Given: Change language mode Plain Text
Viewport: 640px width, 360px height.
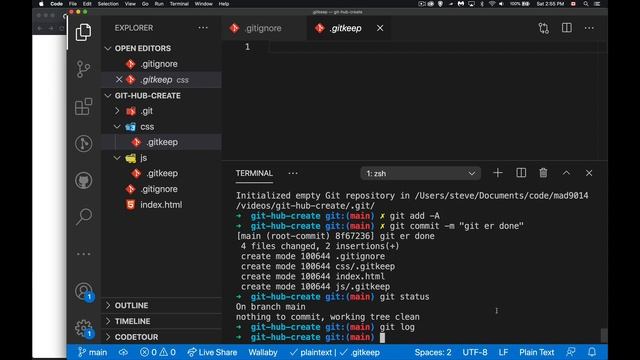Looking at the screenshot, I should [536, 352].
